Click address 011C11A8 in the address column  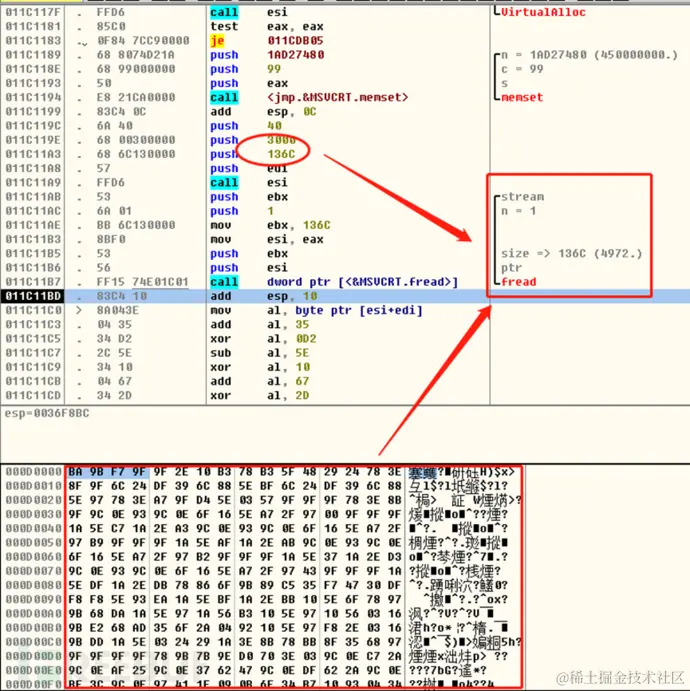coord(33,168)
